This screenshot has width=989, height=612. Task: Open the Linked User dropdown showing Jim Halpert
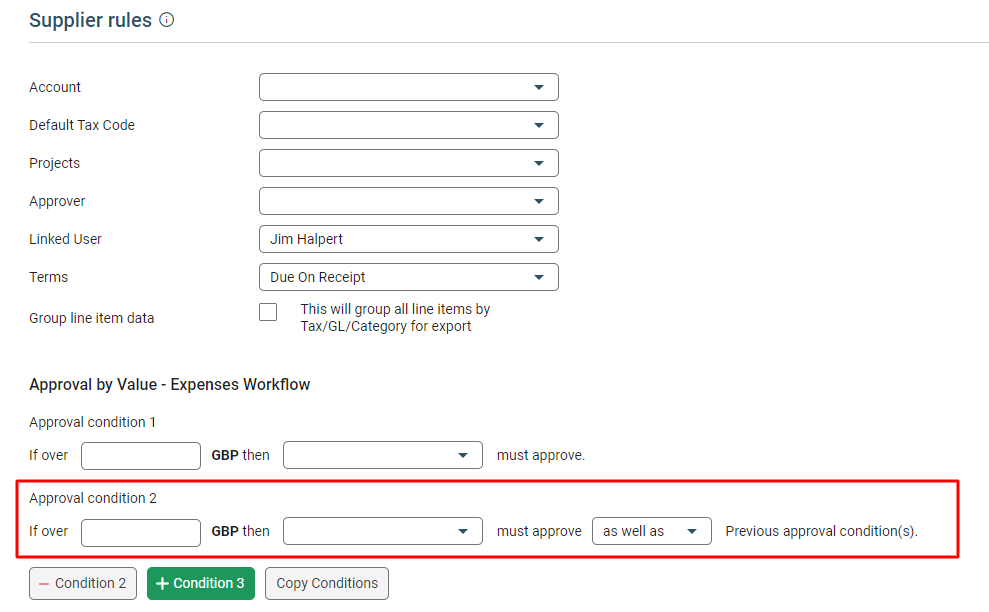coord(408,239)
